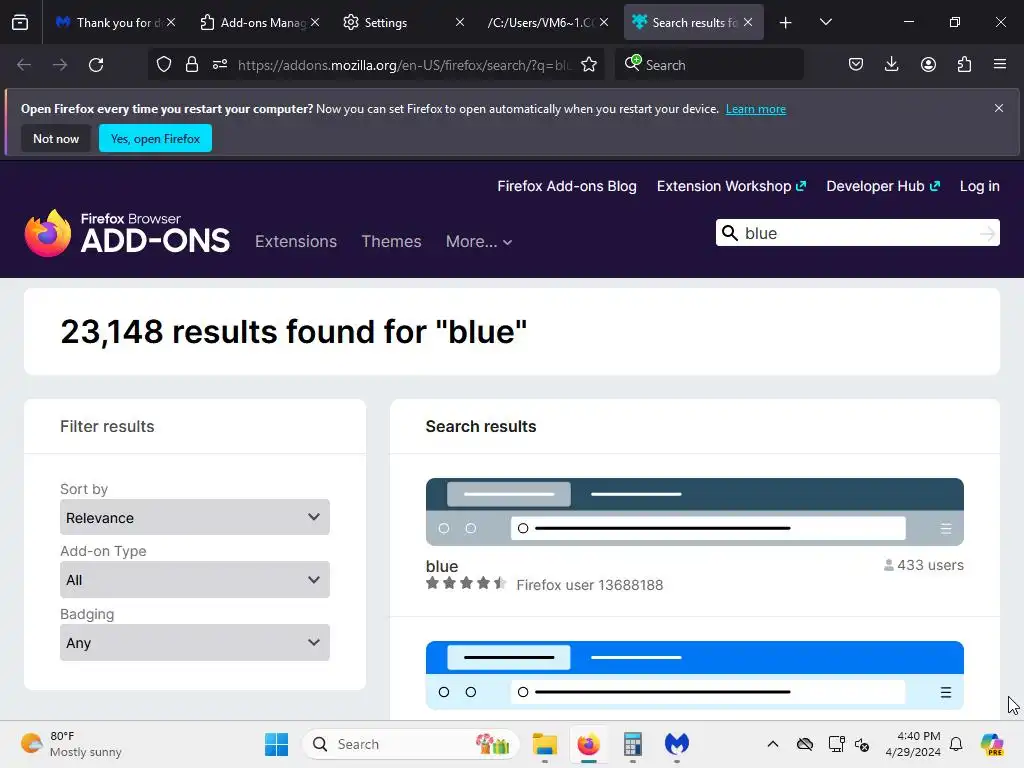This screenshot has height=768, width=1024.
Task: Open the Badging Any dropdown
Action: click(x=195, y=643)
